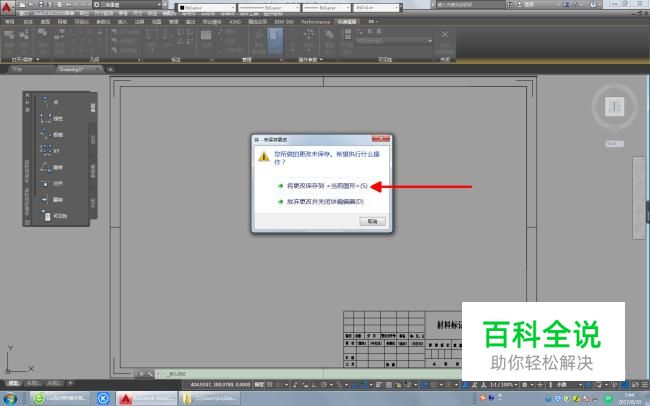Click the Close Block Editor X icon
Viewport: 650px width, 406px height.
coord(445,34)
